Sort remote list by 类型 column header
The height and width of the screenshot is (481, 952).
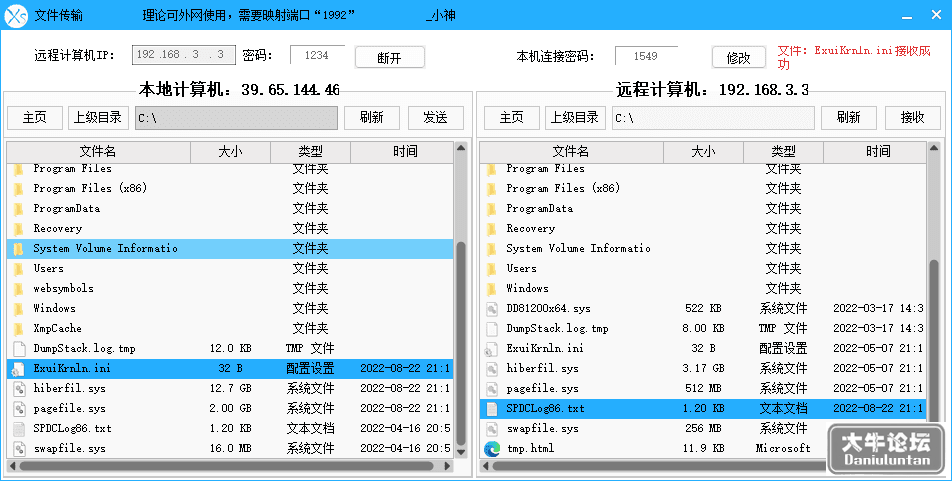pyautogui.click(x=783, y=152)
